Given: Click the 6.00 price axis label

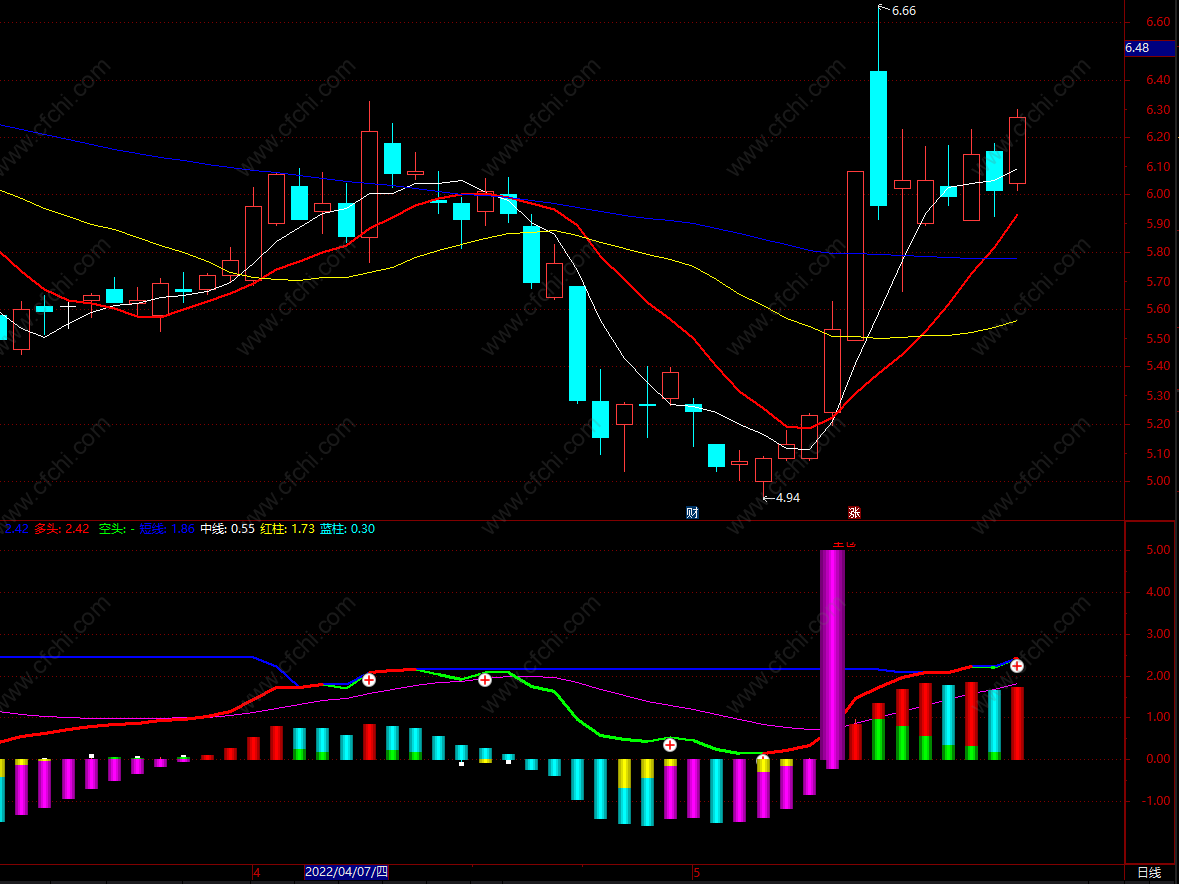Looking at the screenshot, I should pos(1158,194).
